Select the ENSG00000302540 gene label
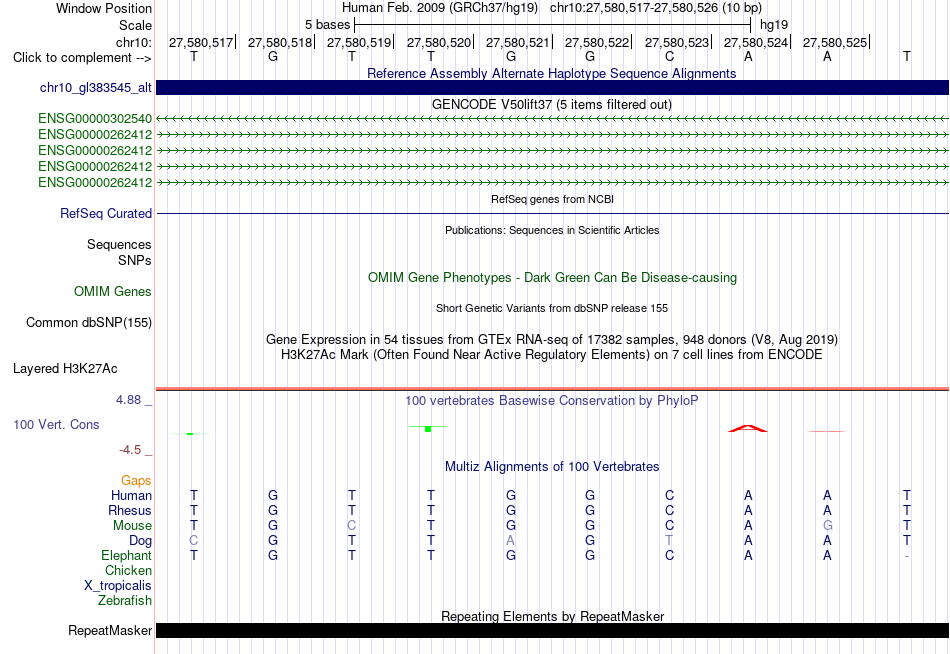The image size is (950, 654). (95, 118)
